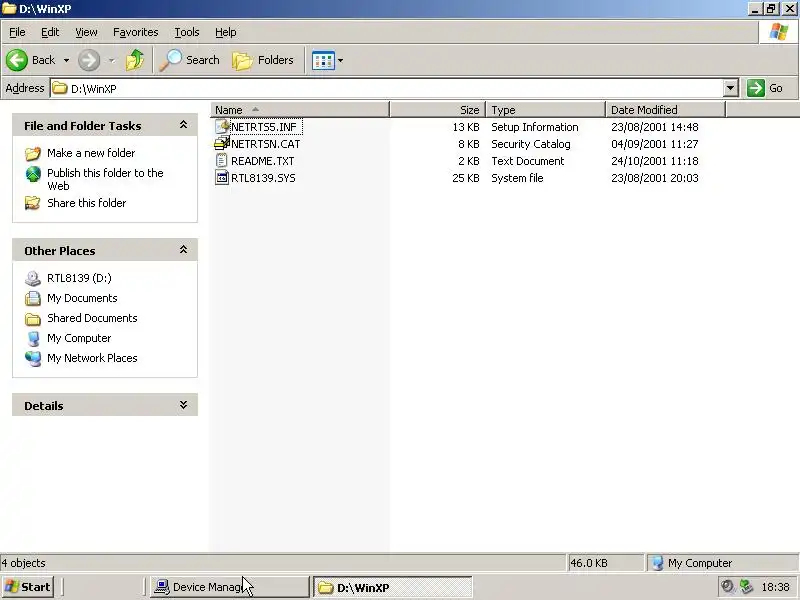Click the taskbar clock 18:38
The height and width of the screenshot is (600, 800).
tap(776, 587)
